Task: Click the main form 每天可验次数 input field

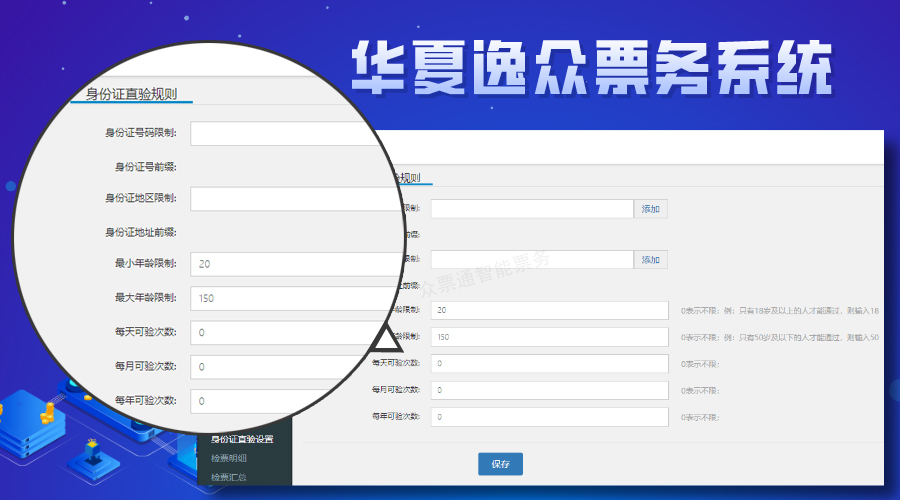Action: (549, 363)
